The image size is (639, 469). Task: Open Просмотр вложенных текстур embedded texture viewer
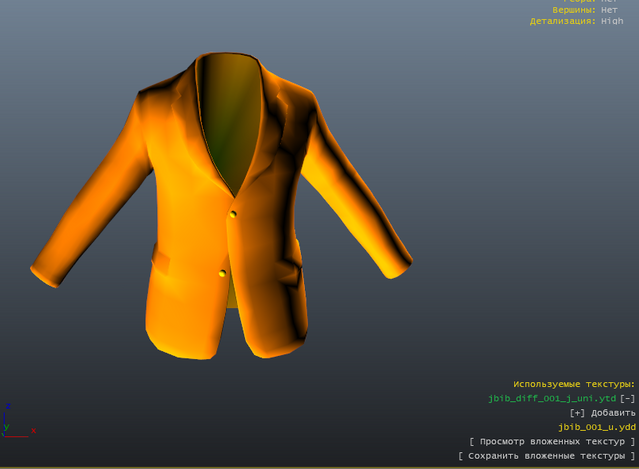[552, 441]
